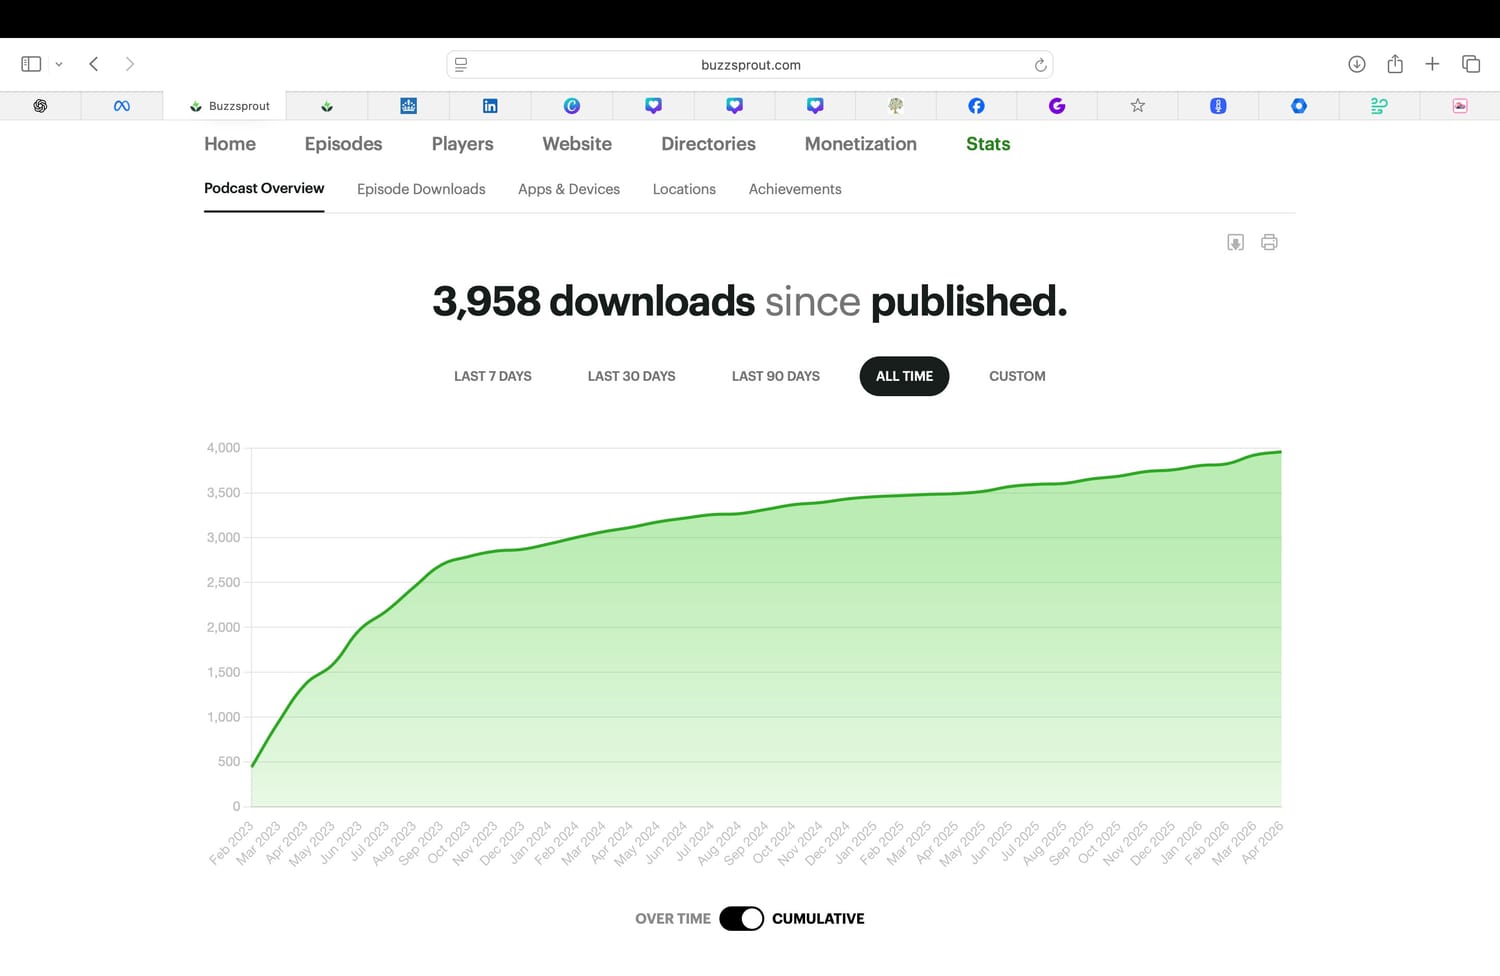Open the Directories section
Viewport: 1500px width, 976px height.
click(708, 144)
